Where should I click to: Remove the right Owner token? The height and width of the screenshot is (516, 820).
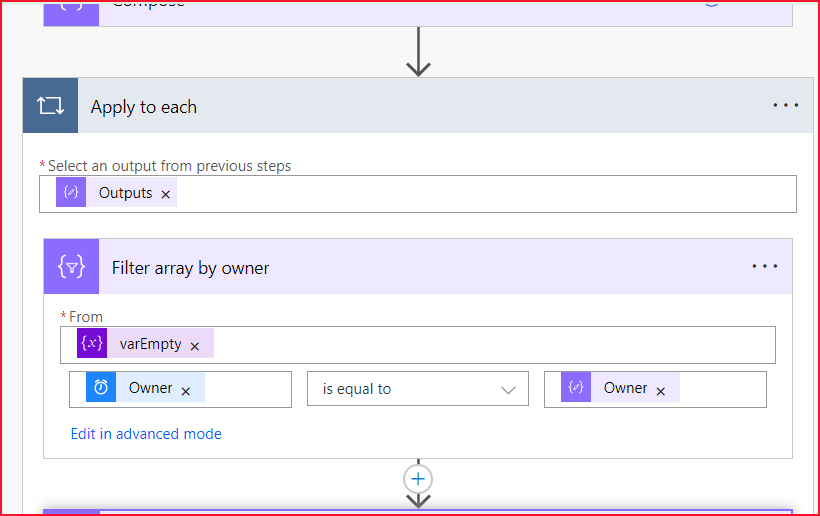coord(660,391)
